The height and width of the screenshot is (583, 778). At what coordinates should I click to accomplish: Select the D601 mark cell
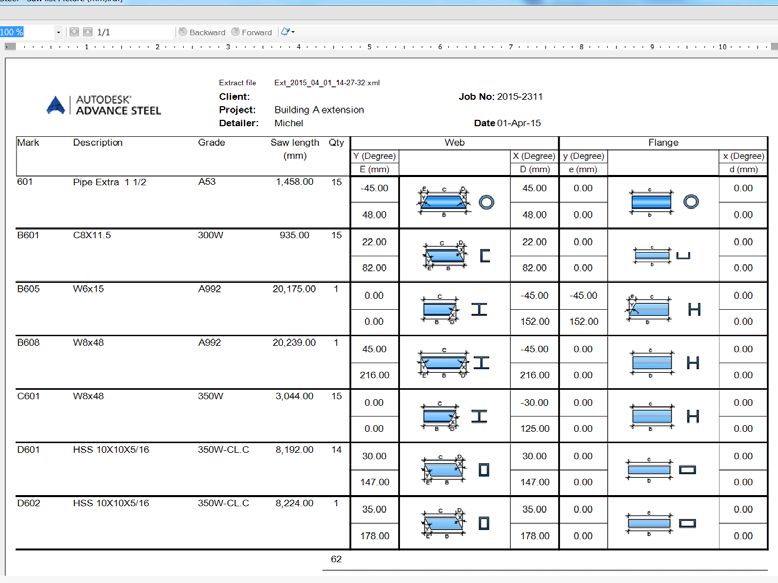pos(28,449)
